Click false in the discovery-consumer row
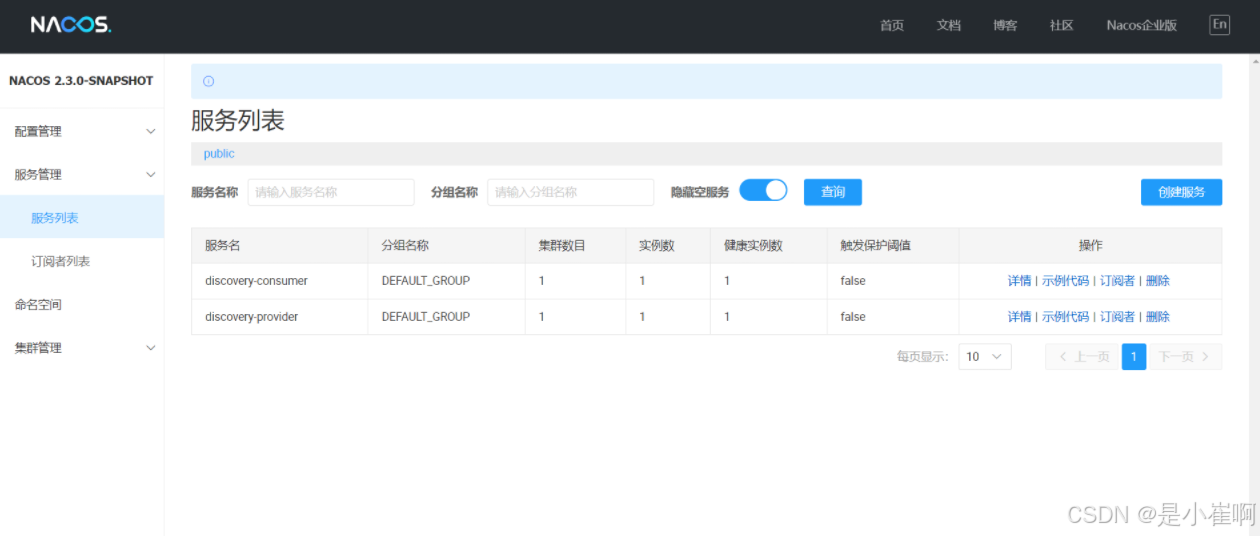 point(853,281)
